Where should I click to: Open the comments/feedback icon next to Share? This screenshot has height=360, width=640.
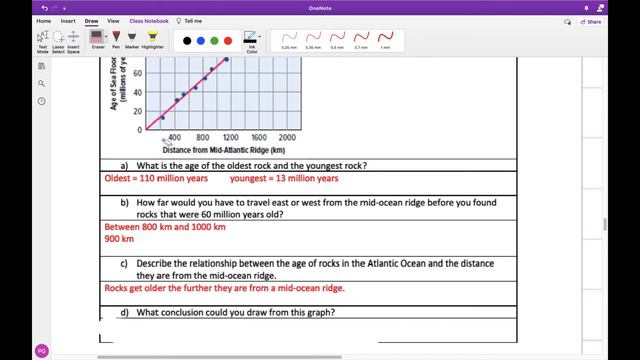coord(567,22)
